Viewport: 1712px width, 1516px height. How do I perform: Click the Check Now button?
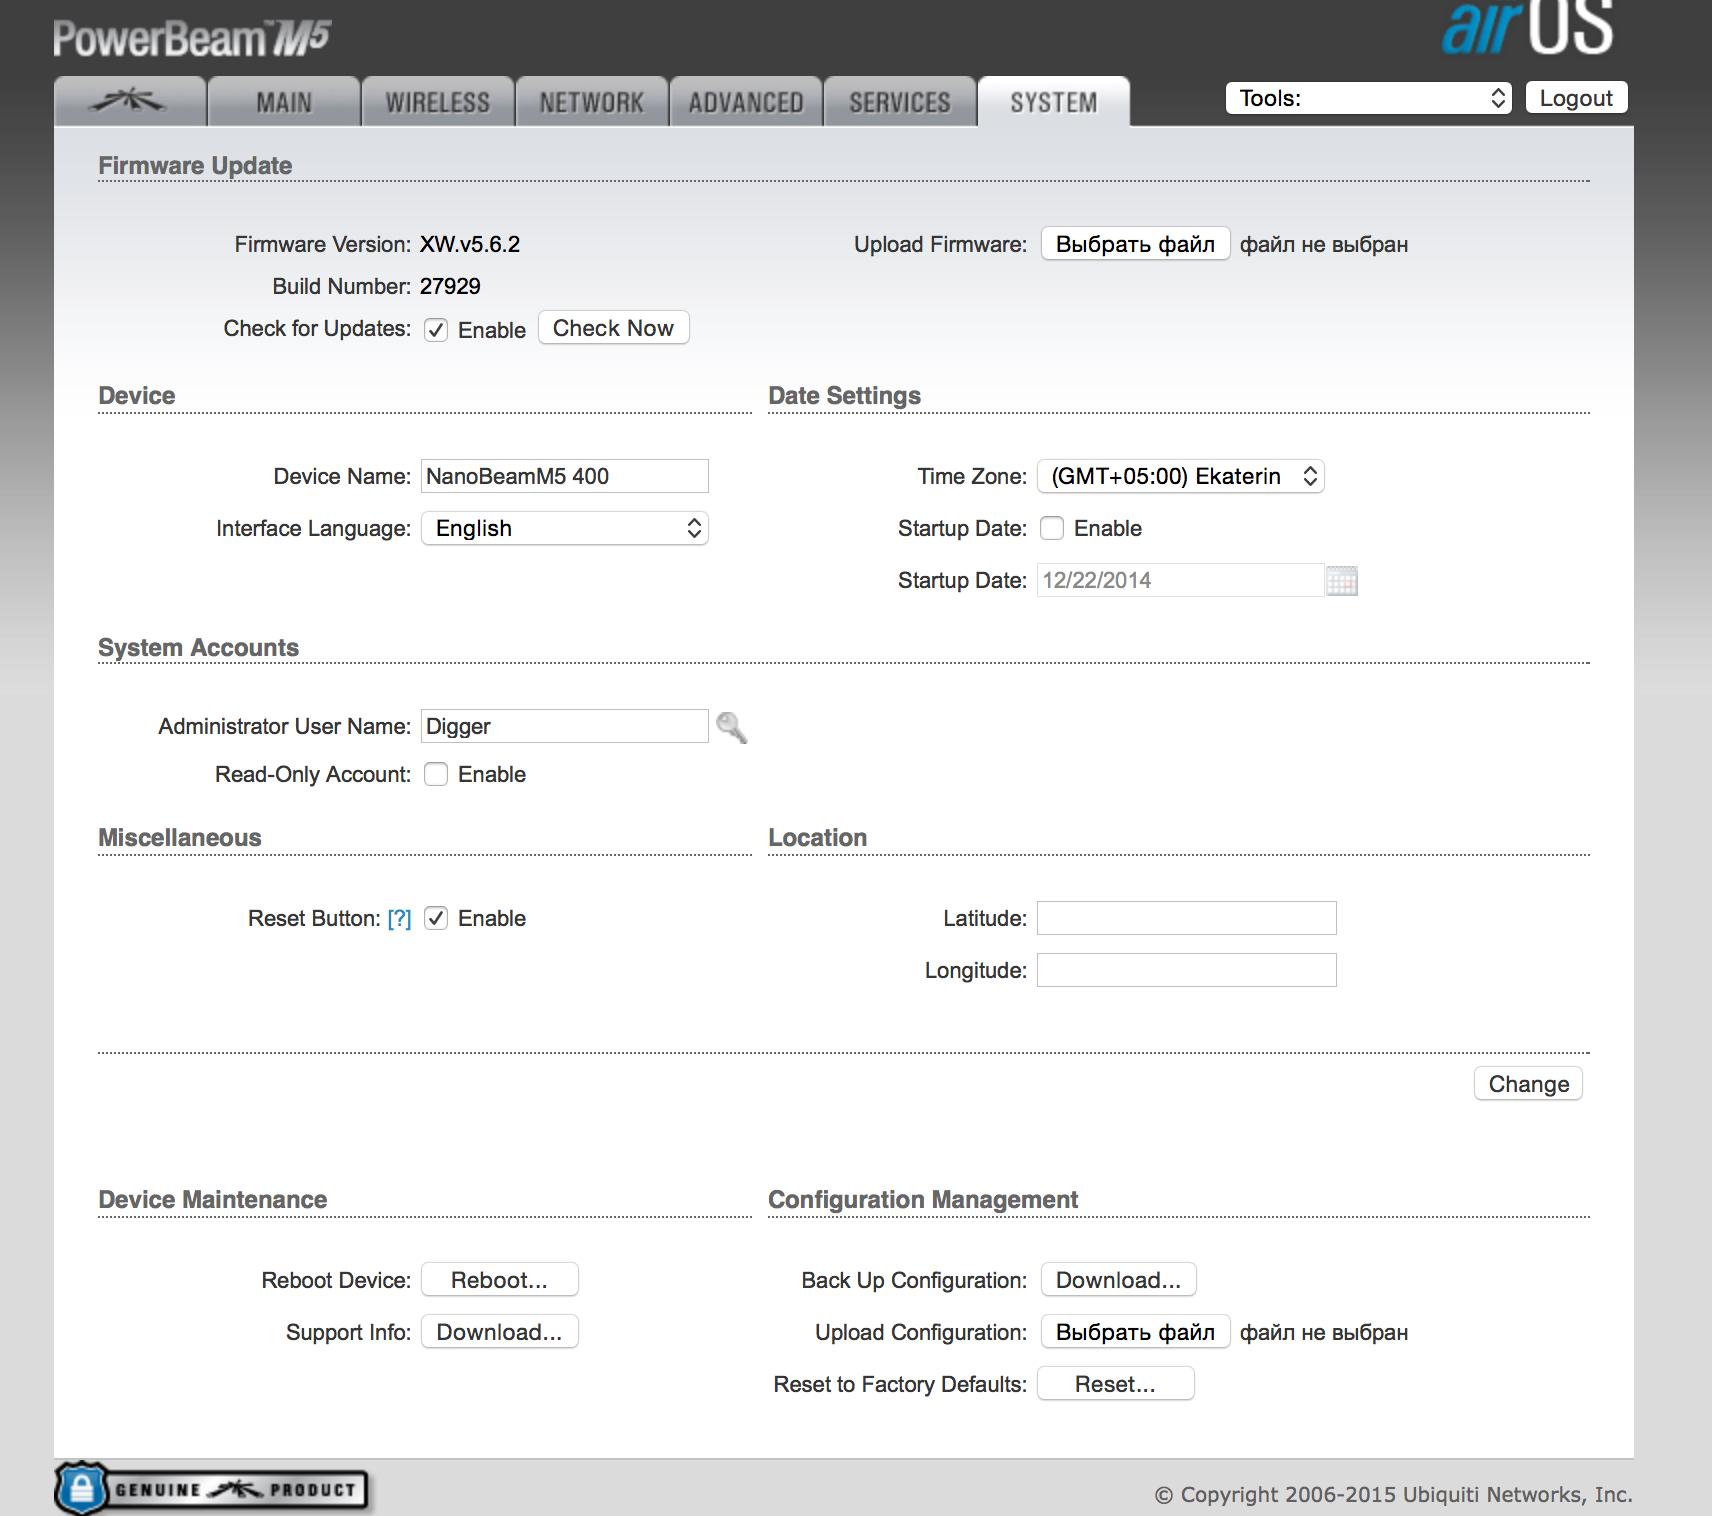[x=614, y=328]
